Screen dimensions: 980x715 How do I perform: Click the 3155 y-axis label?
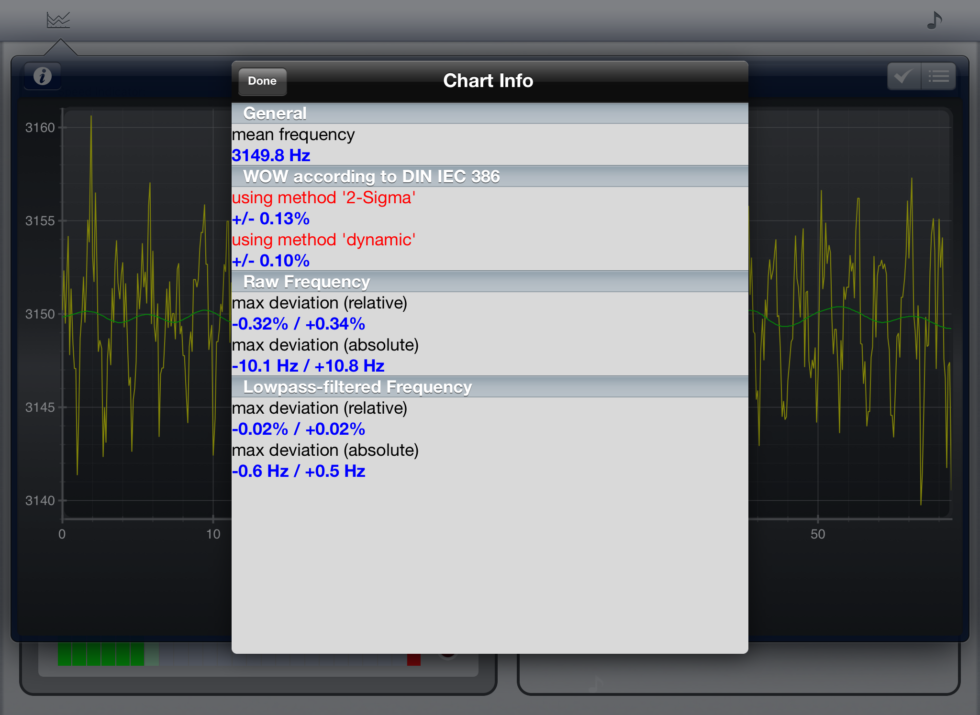[40, 221]
